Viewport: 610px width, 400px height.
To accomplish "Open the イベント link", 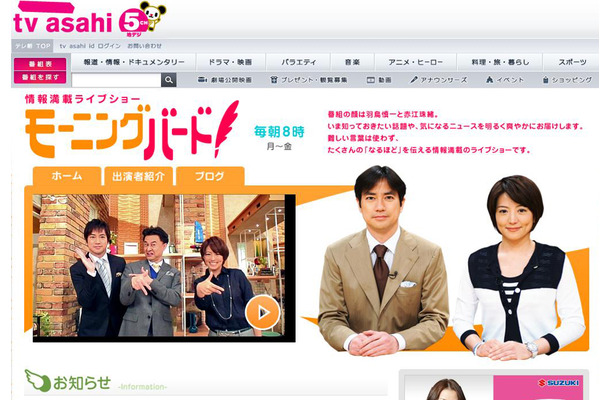I will pos(510,80).
